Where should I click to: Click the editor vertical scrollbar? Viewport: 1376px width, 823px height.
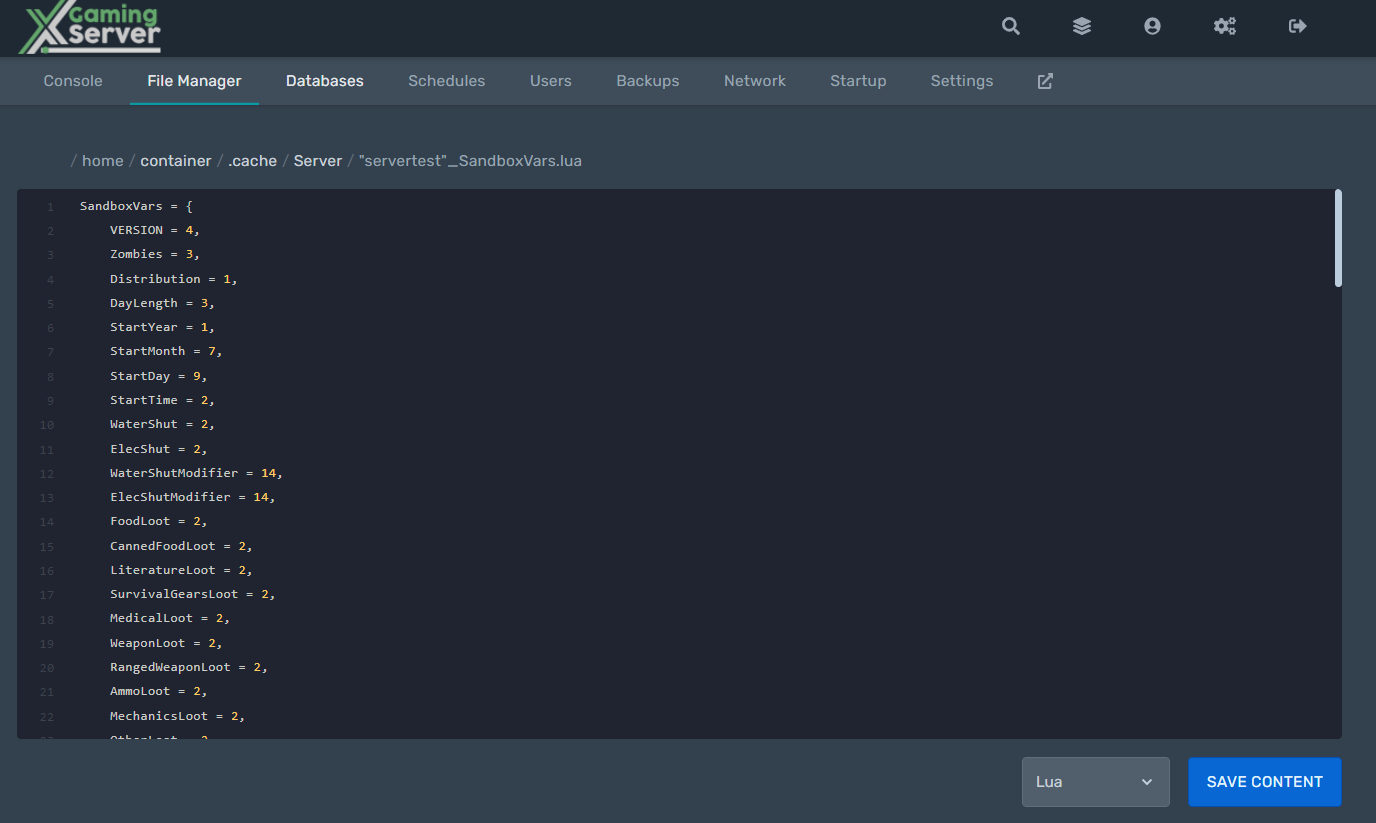tap(1338, 239)
